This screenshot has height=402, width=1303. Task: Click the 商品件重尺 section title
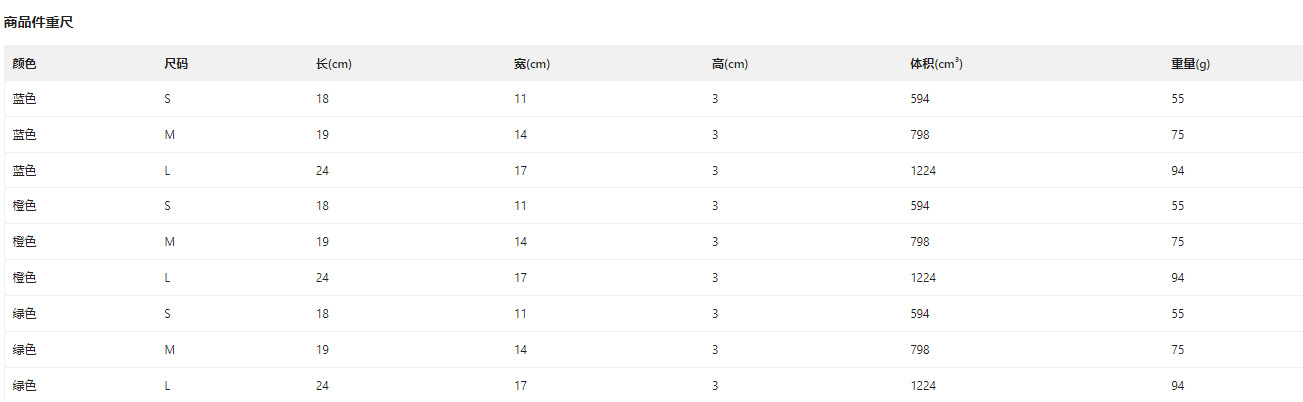point(38,22)
